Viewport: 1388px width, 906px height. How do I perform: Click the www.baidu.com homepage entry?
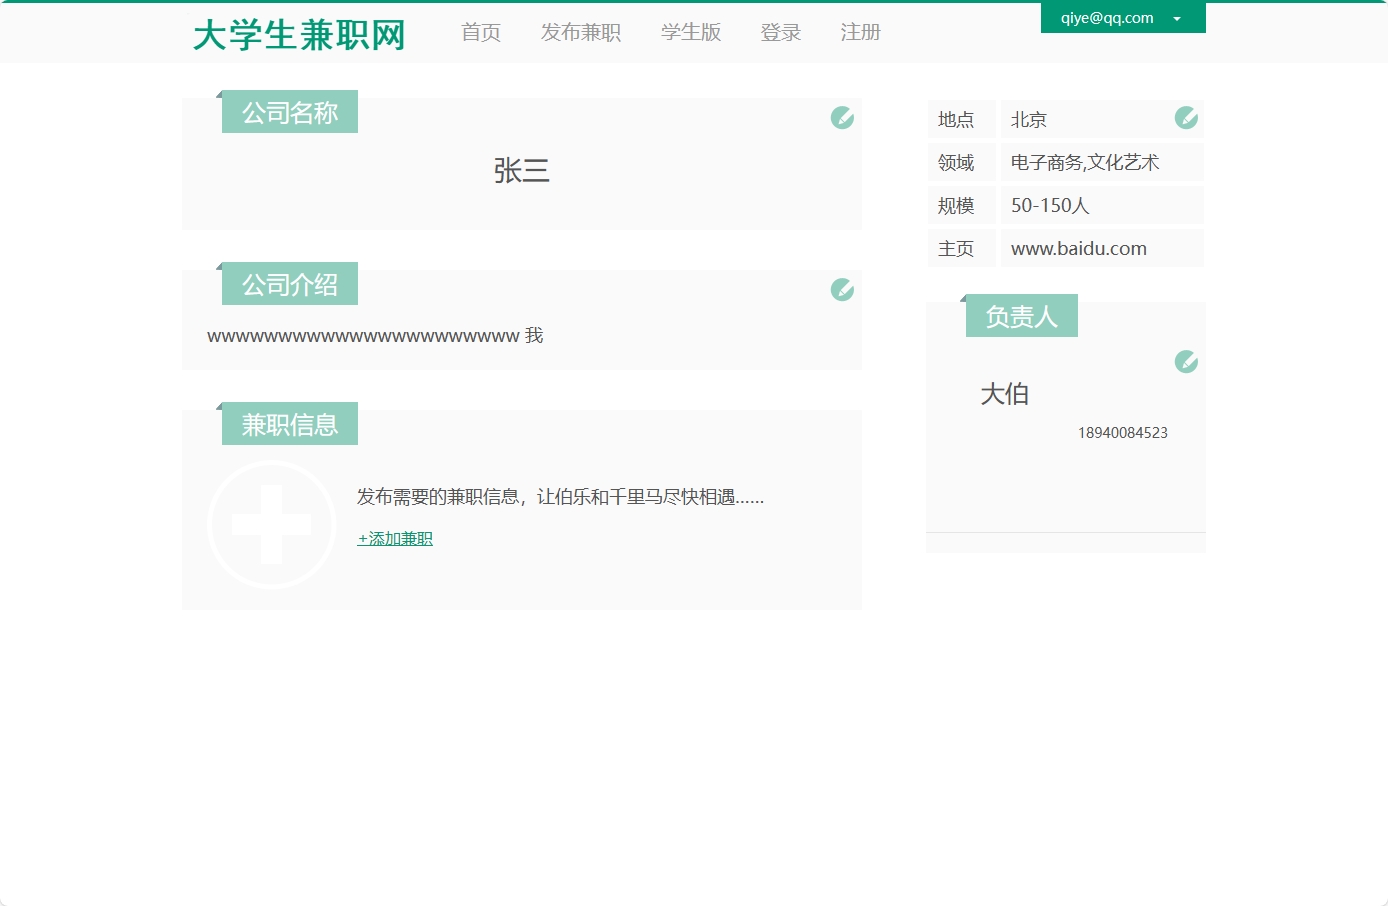coord(1078,247)
